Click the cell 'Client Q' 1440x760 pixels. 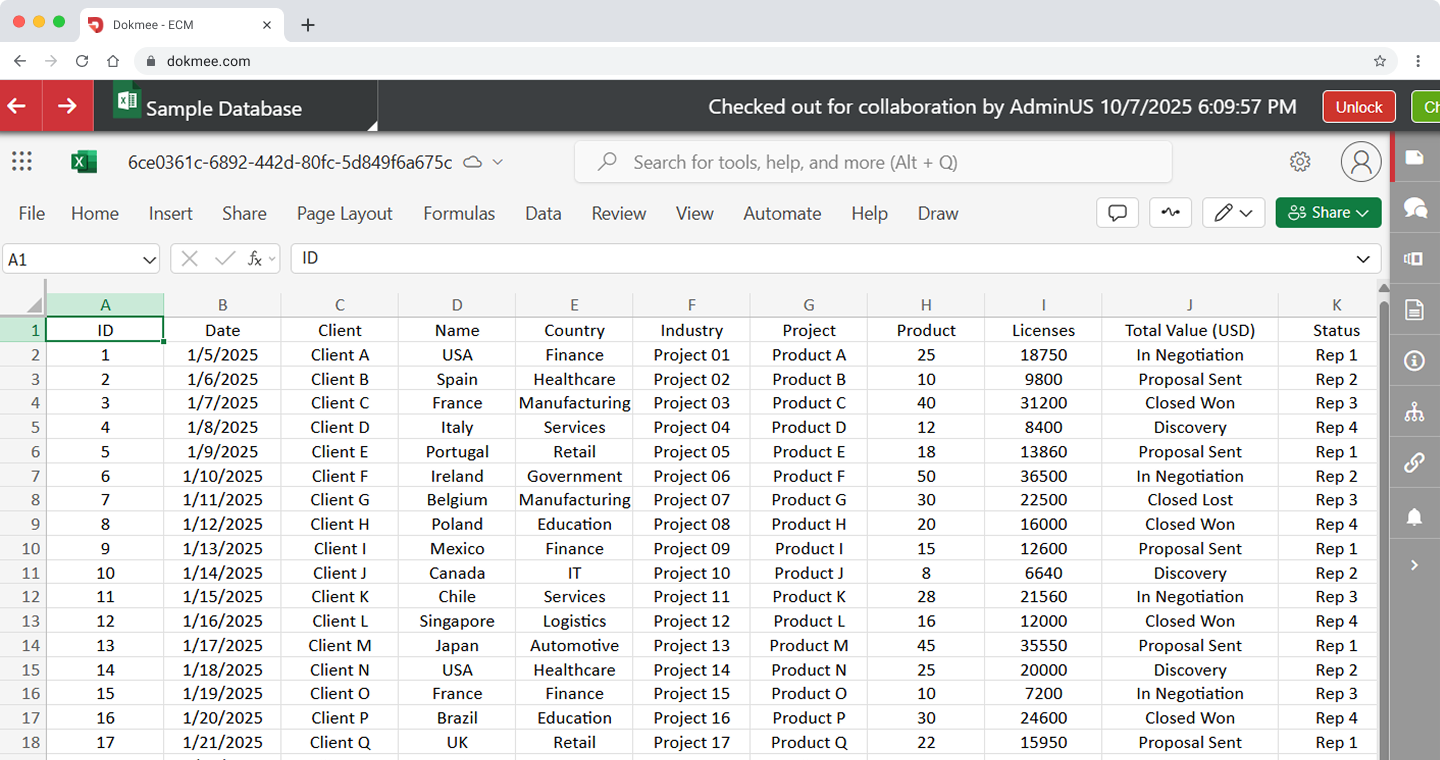pyautogui.click(x=340, y=742)
